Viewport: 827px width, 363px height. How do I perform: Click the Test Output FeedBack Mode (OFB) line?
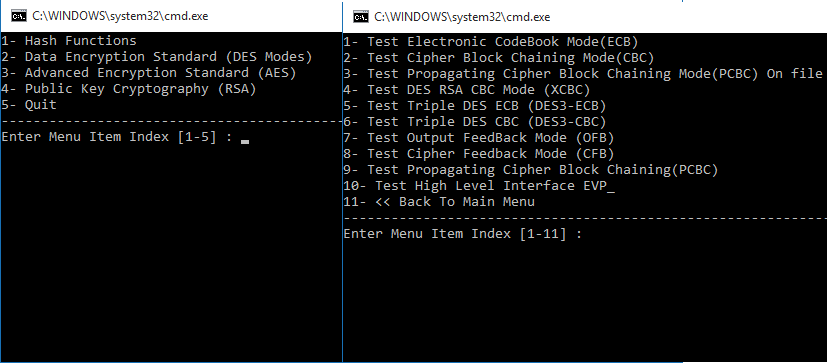click(479, 138)
